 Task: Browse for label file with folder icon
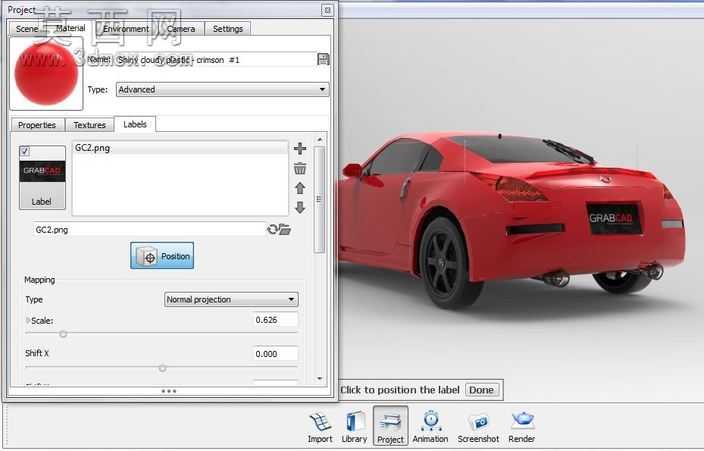pyautogui.click(x=285, y=230)
